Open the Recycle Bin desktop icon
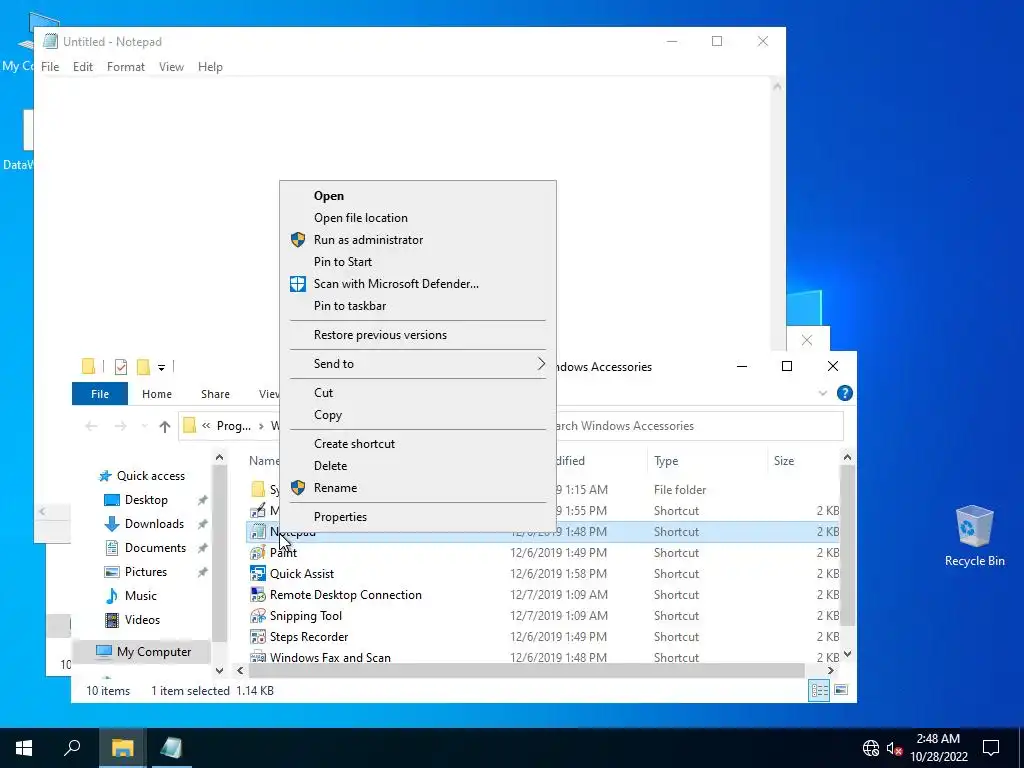The image size is (1024, 768). [x=974, y=536]
